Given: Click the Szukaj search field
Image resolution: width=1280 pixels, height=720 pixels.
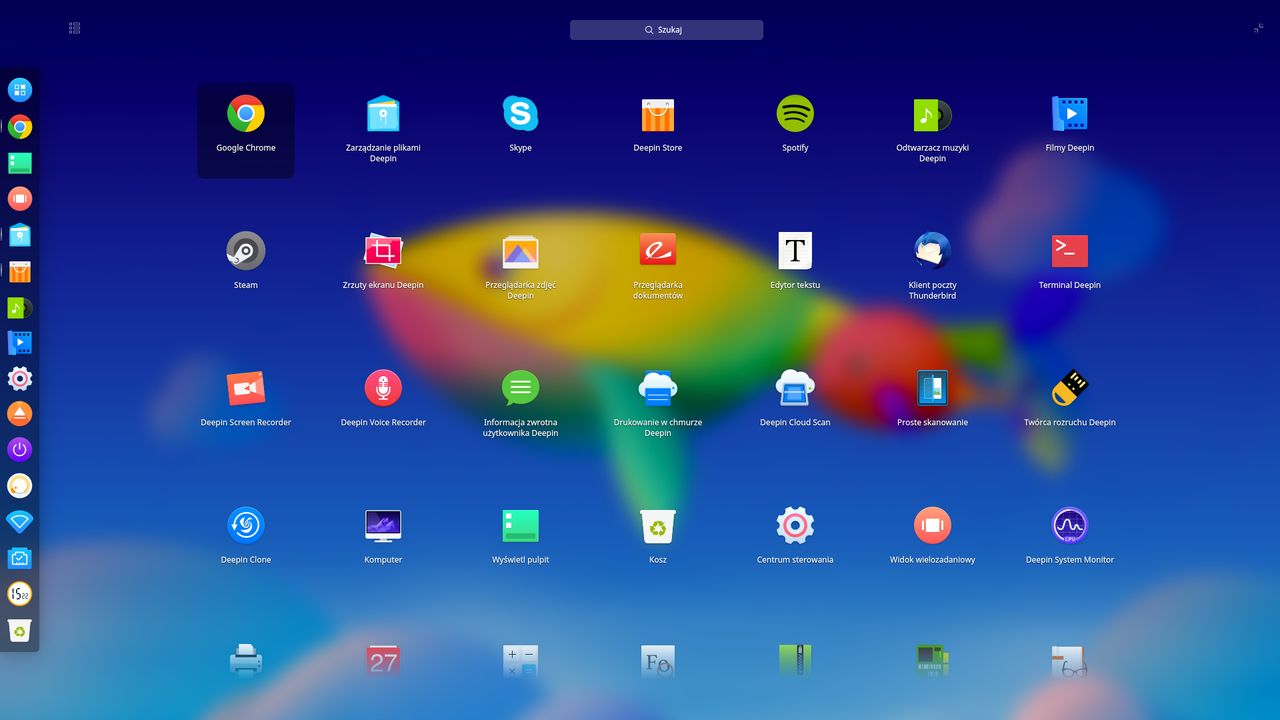Looking at the screenshot, I should [666, 30].
